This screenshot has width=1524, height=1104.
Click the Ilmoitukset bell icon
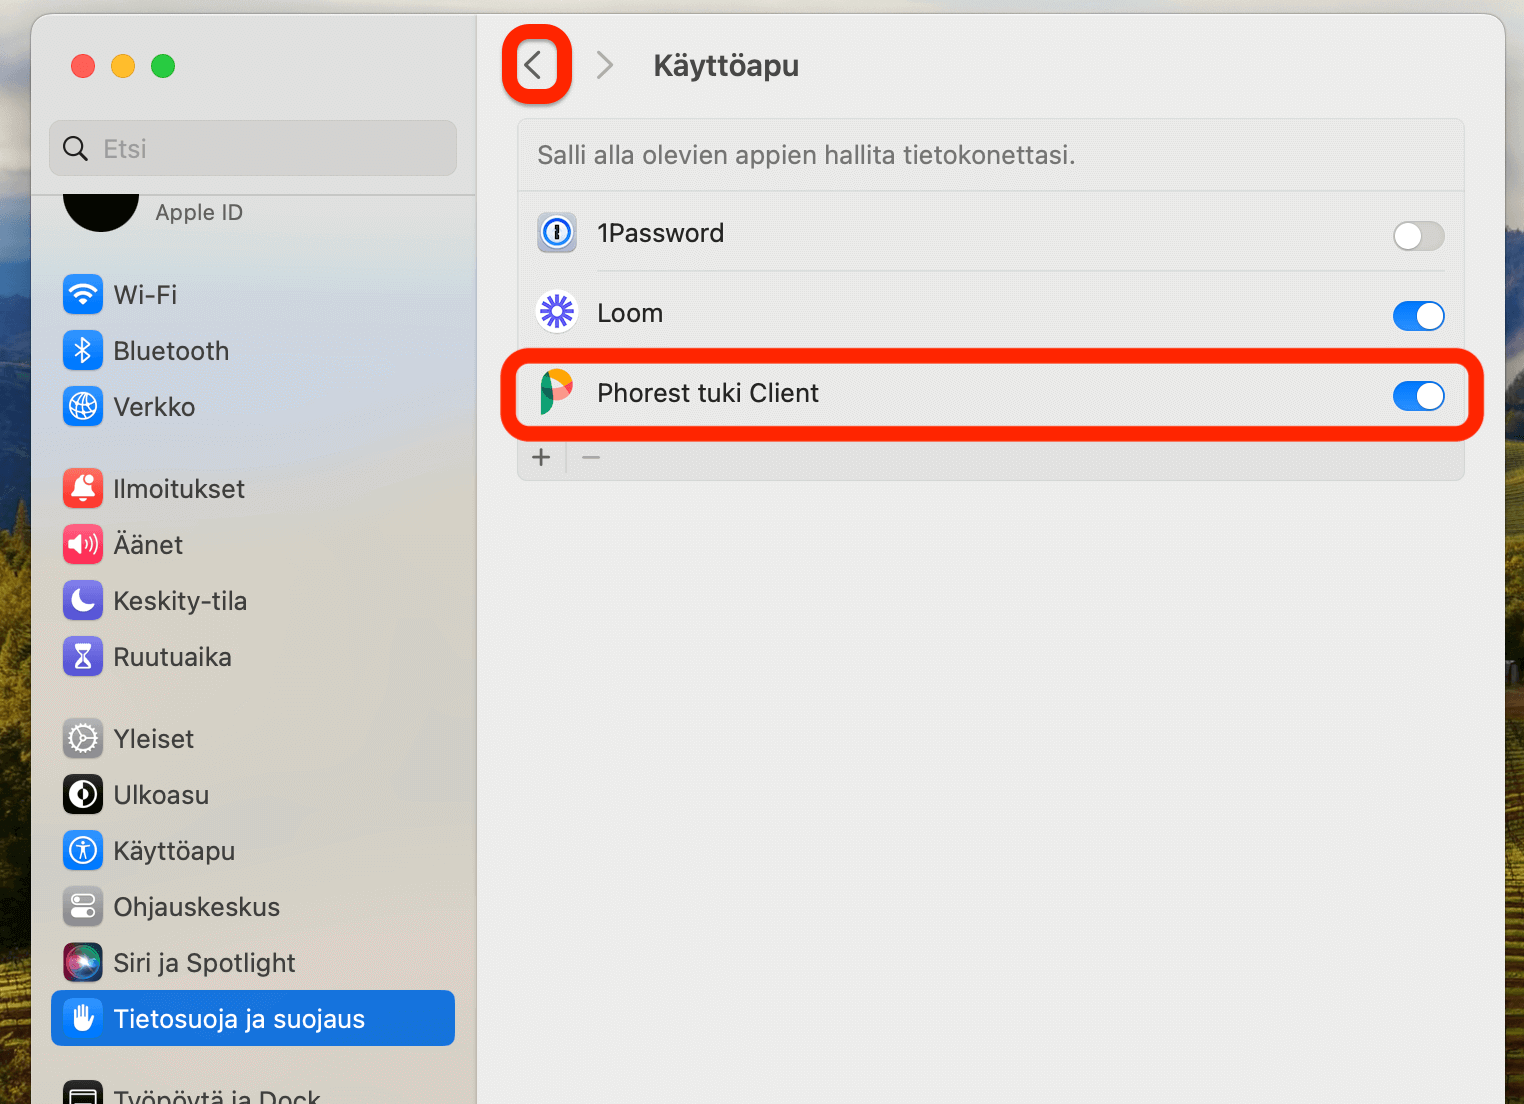[x=83, y=488]
